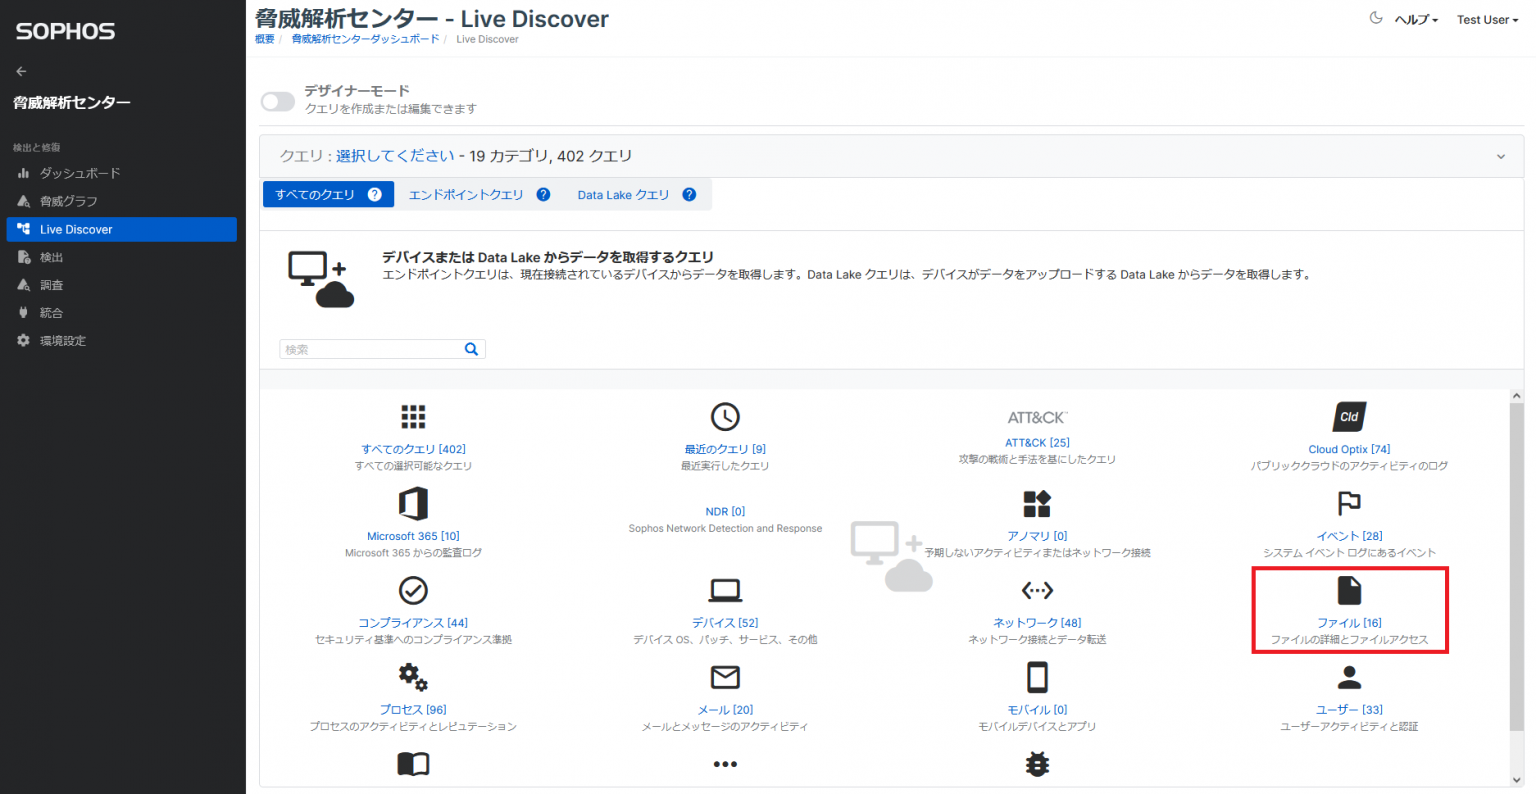
Task: Click the scroll-down arrow of the category list
Action: tap(1517, 779)
